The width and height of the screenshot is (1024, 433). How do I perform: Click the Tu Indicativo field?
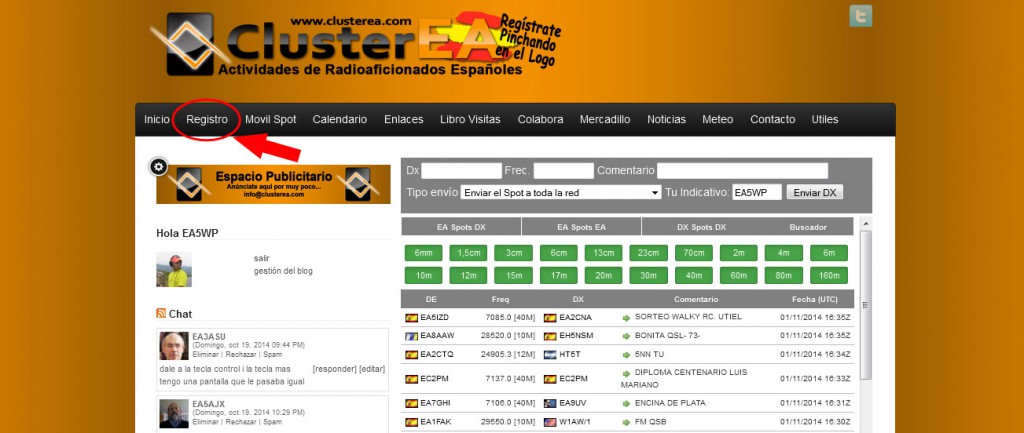coord(757,193)
